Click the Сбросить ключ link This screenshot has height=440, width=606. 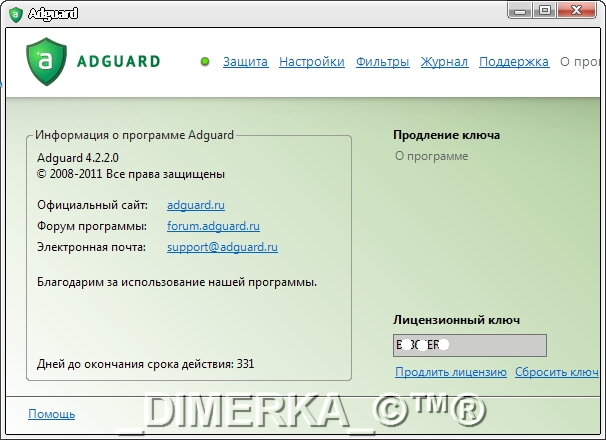tap(558, 372)
